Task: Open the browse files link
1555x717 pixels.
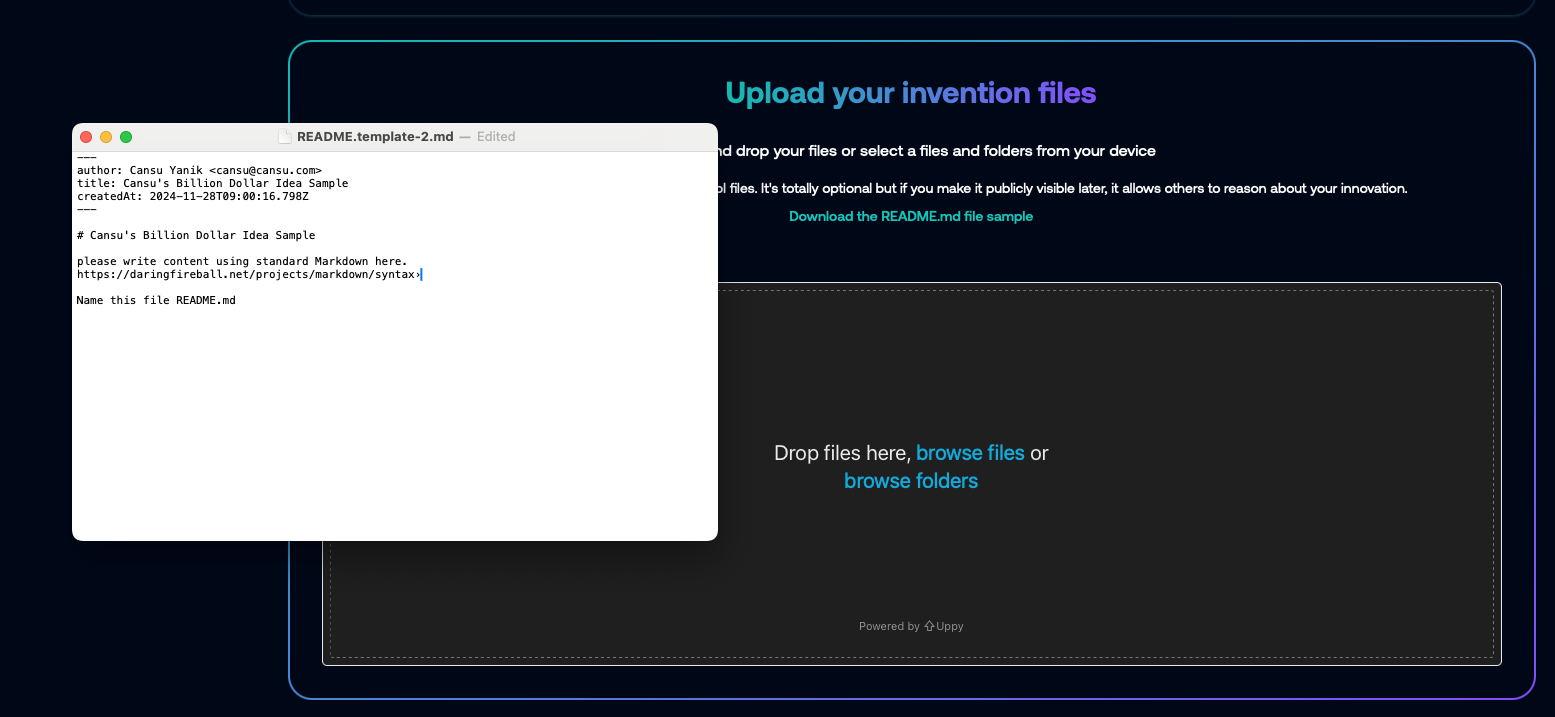Action: coord(970,453)
